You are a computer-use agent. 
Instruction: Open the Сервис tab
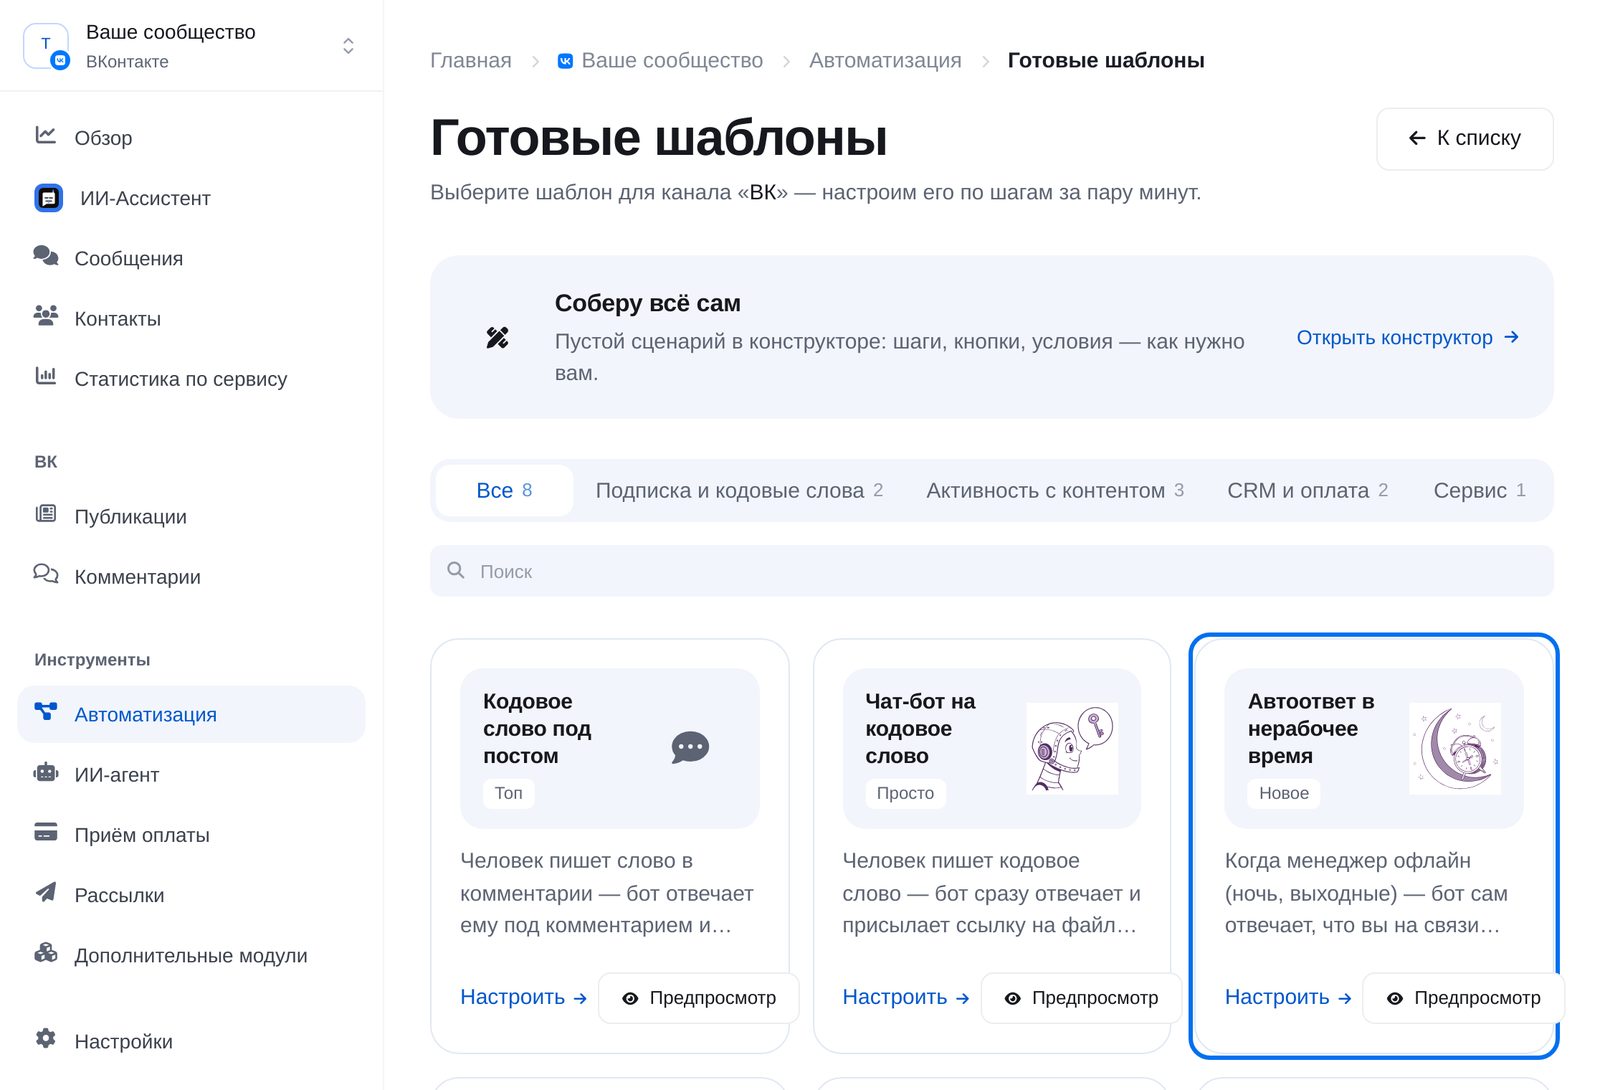tap(1480, 490)
